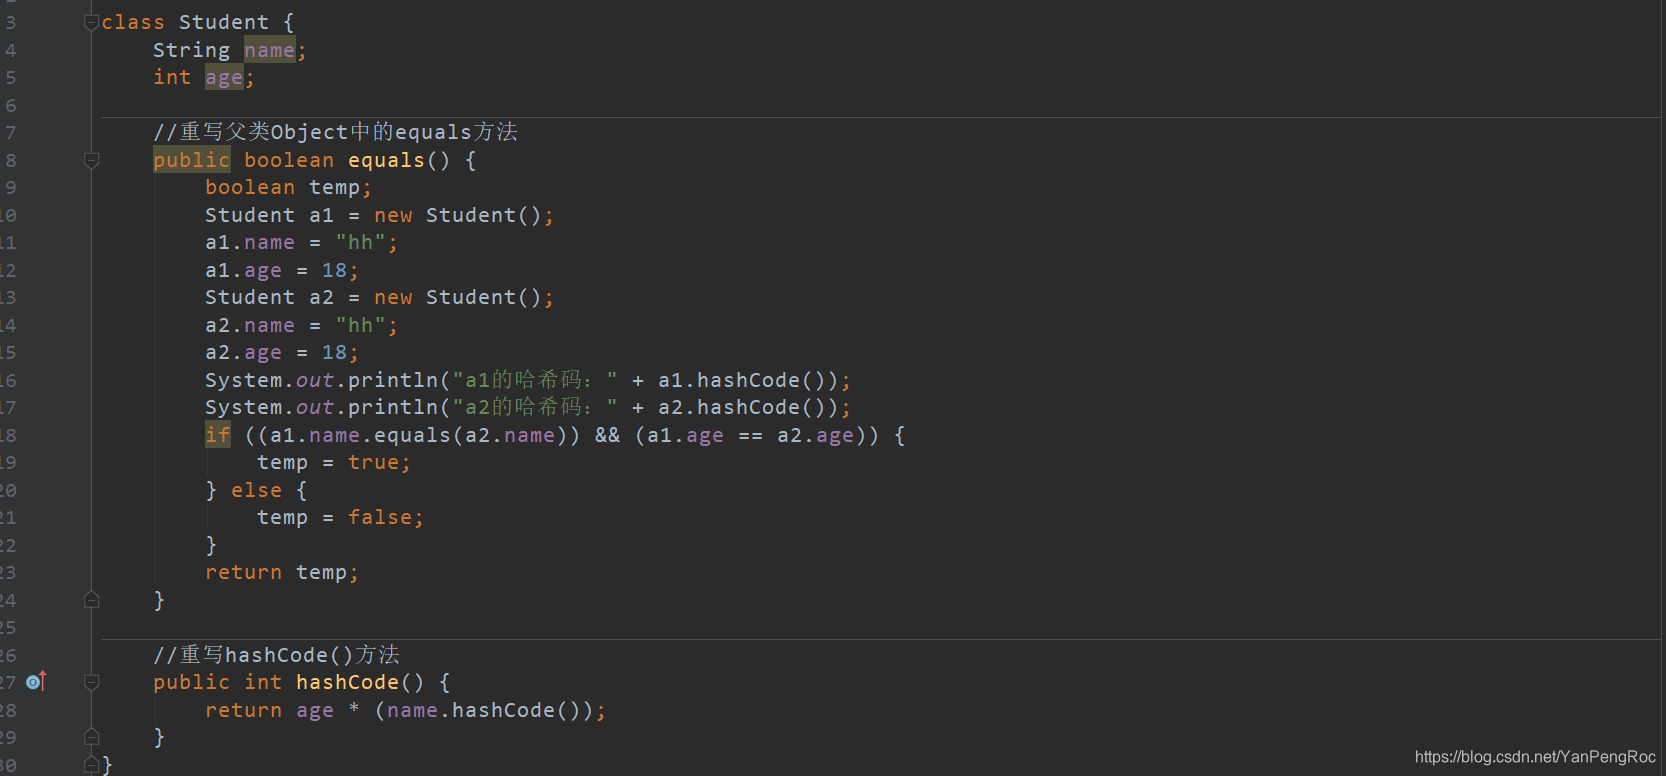This screenshot has height=776, width=1666.
Task: Click 'return temp;' statement
Action: [282, 572]
